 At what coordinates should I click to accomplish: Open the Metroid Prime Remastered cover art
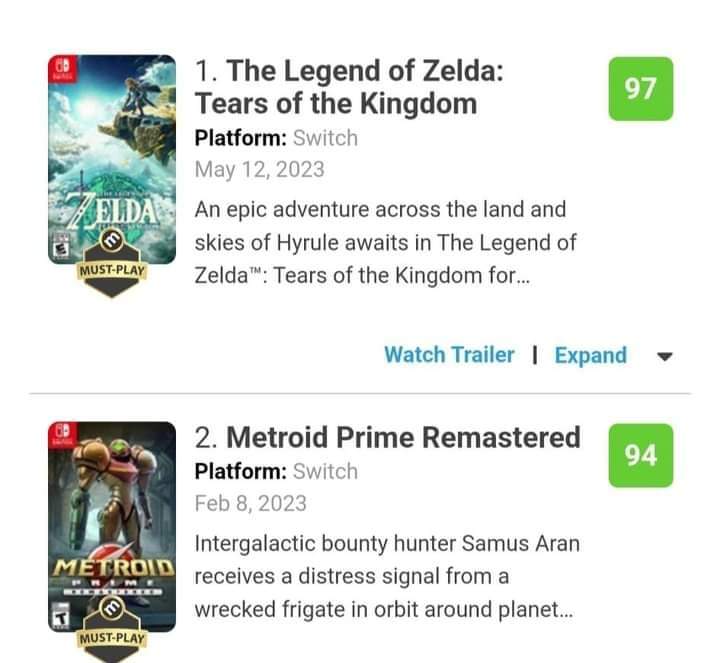point(112,526)
